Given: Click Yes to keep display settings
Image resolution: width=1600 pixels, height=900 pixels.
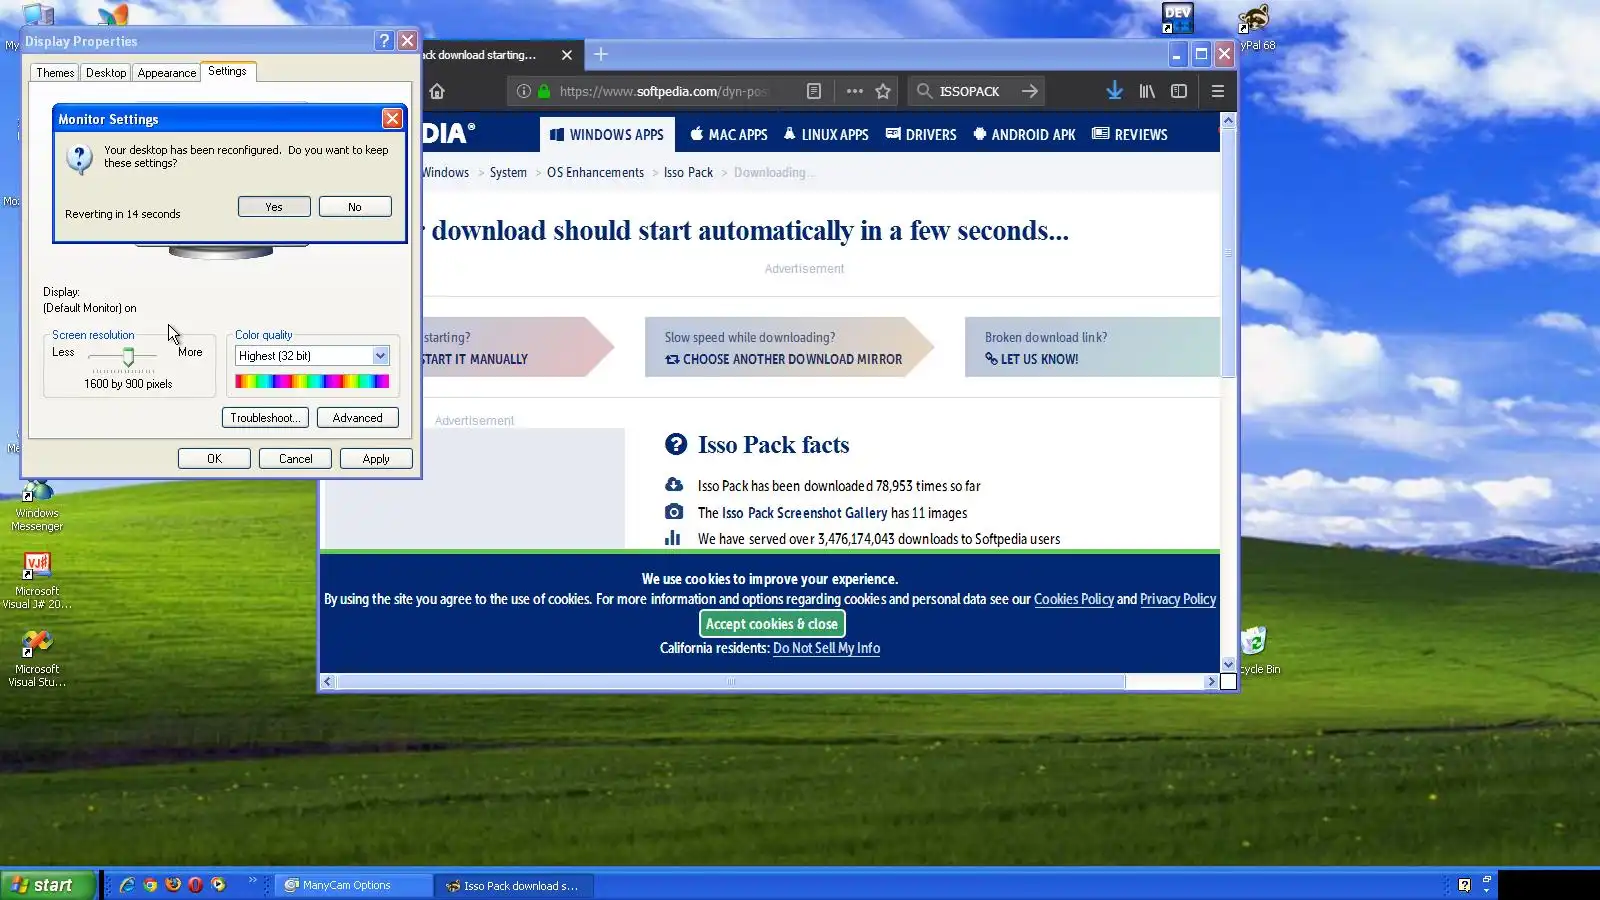Looking at the screenshot, I should pyautogui.click(x=274, y=207).
